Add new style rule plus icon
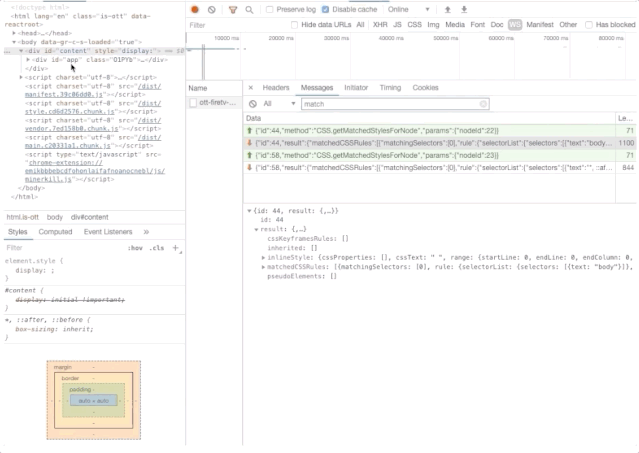 176,248
